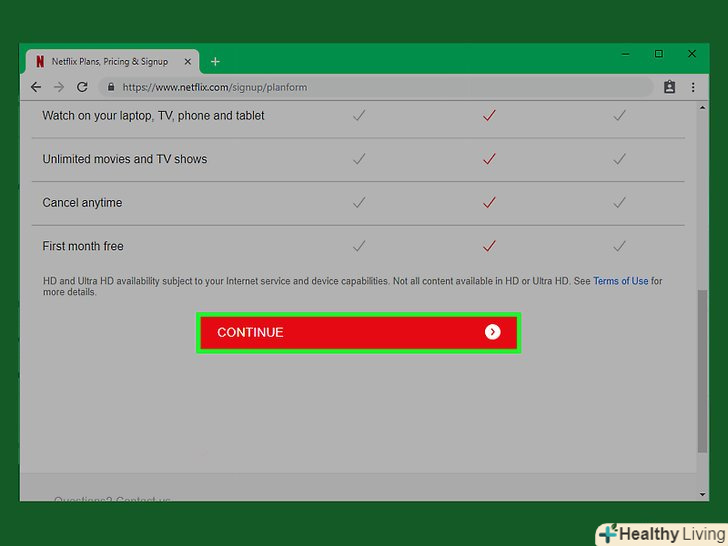Click the browser back arrow
The image size is (728, 546).
[x=36, y=87]
